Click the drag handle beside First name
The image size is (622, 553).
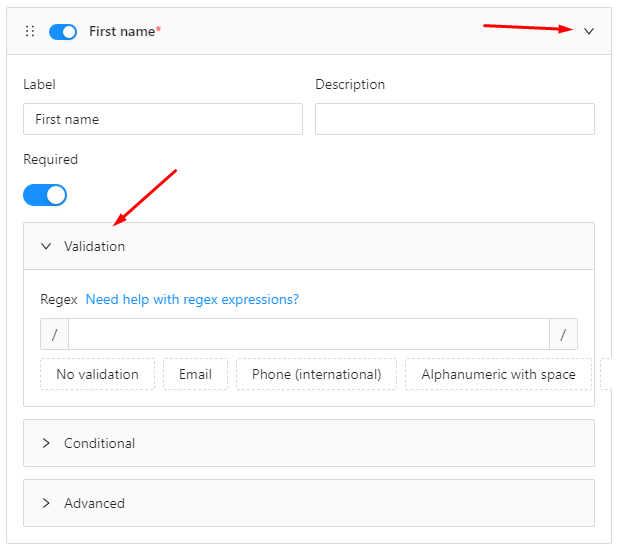[x=29, y=32]
